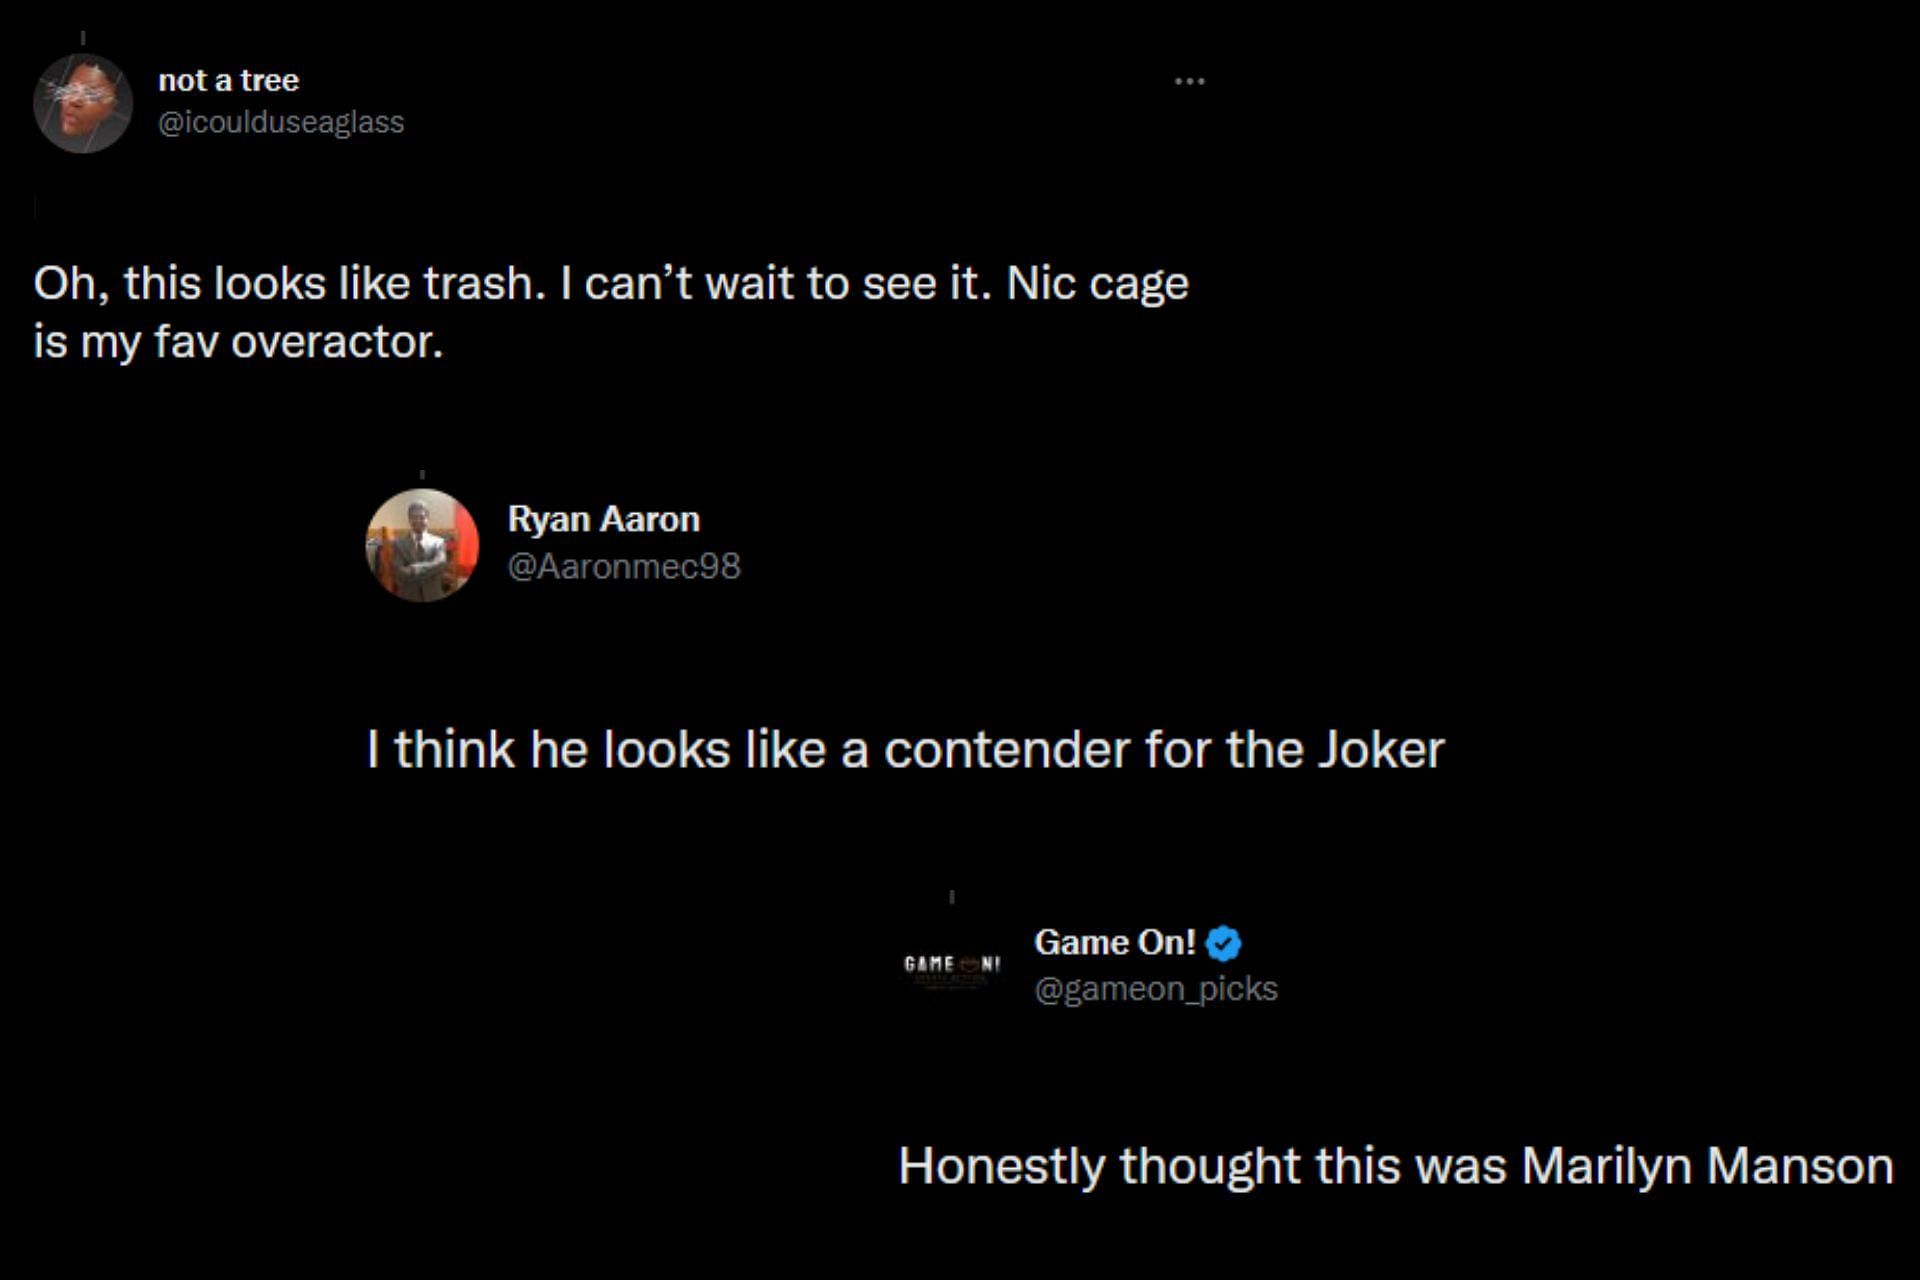1920x1280 pixels.
Task: Open the @icoulduseaglass handle
Action: (x=281, y=122)
